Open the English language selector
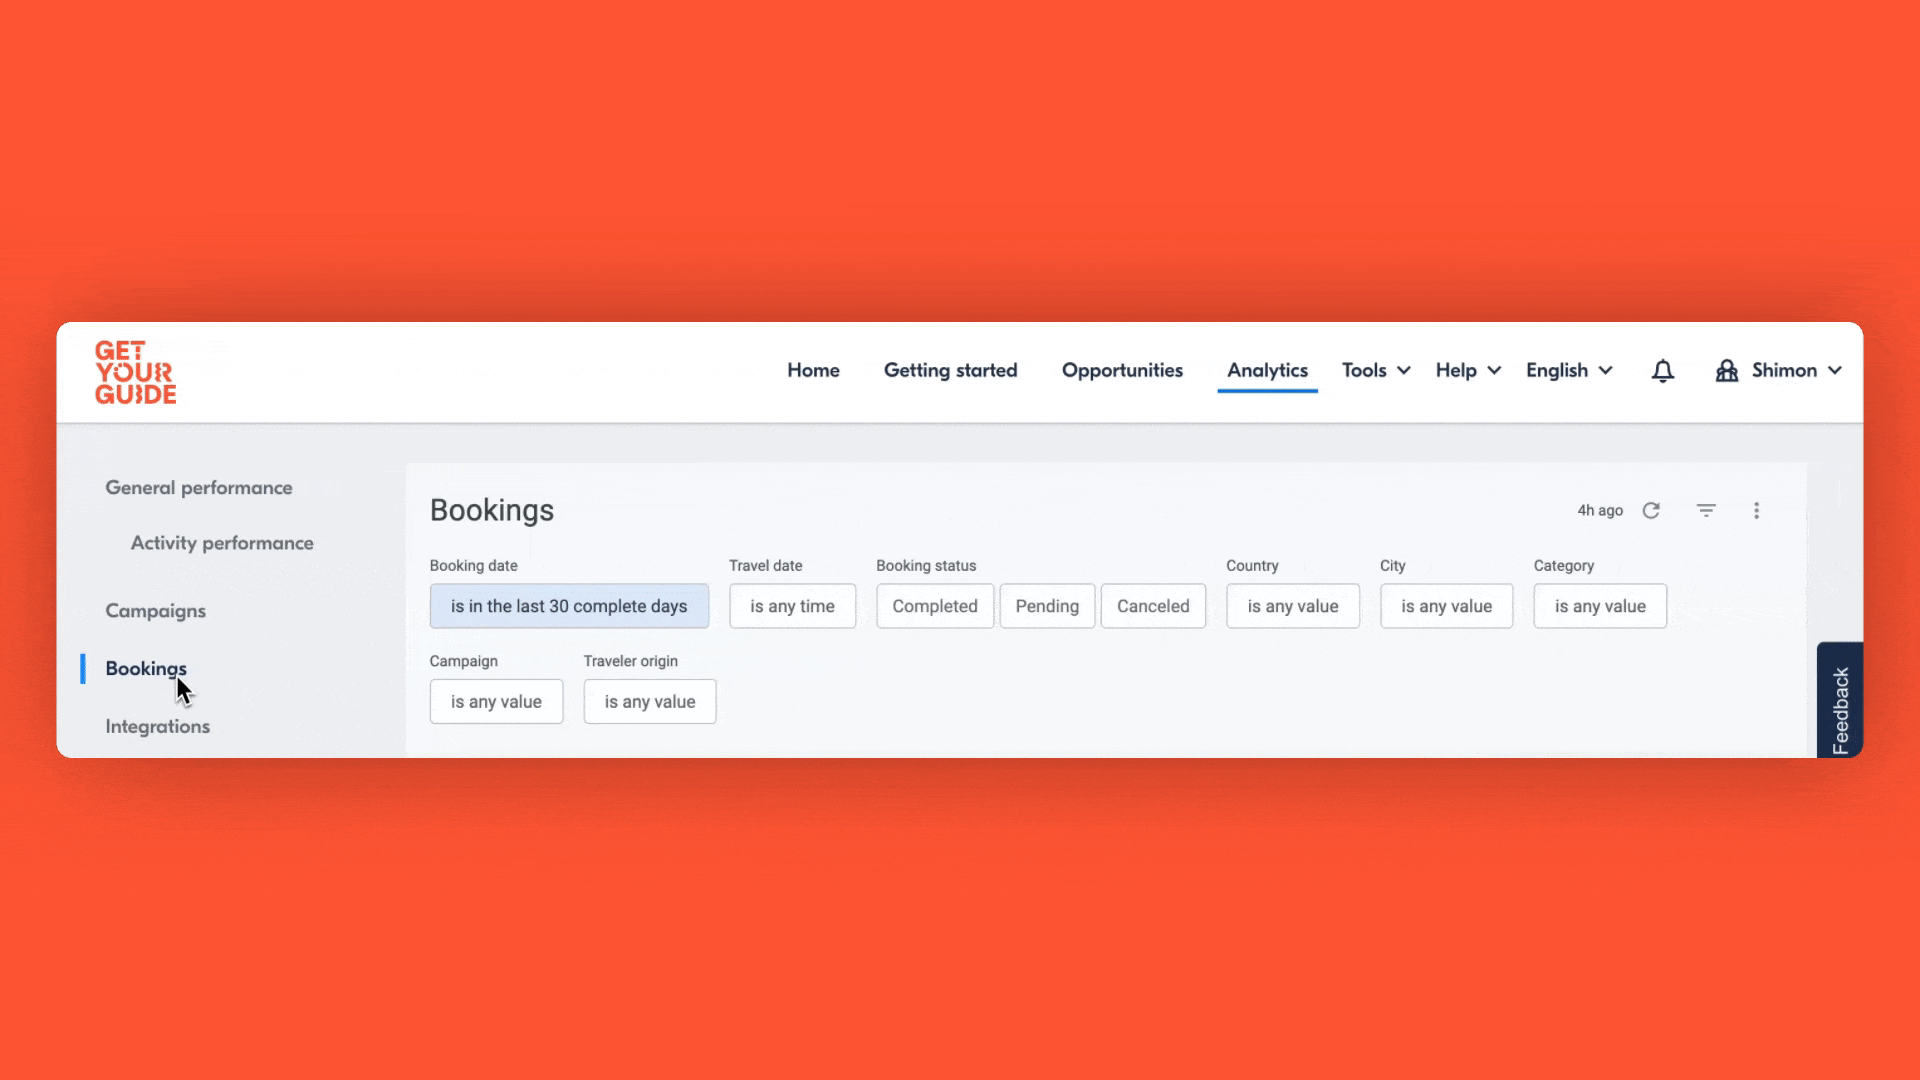This screenshot has height=1080, width=1920. click(x=1569, y=370)
